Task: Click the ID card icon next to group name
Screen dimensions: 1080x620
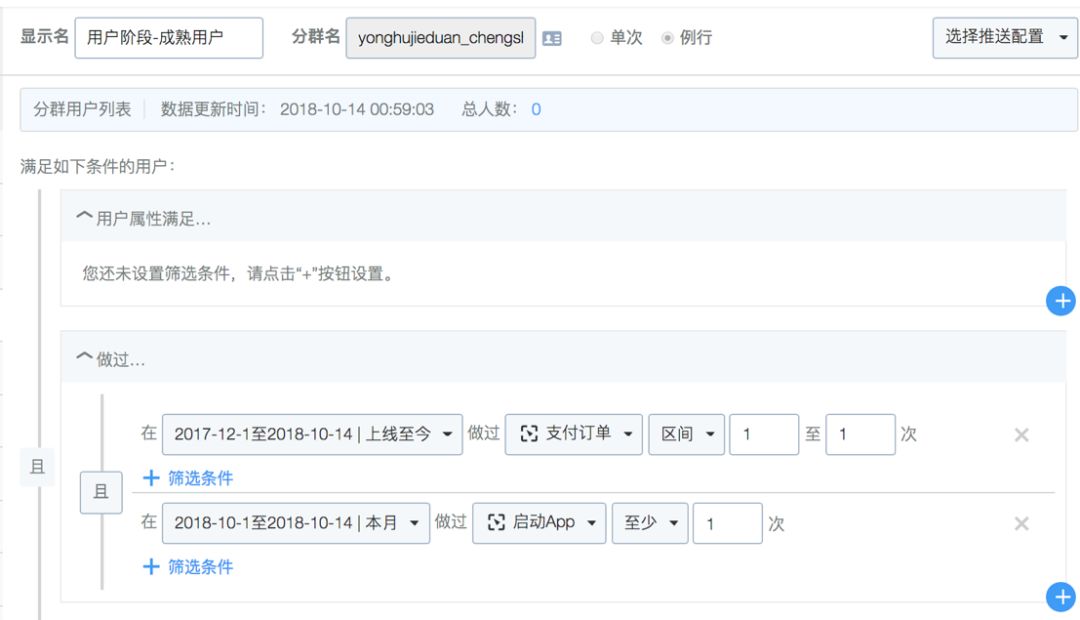Action: click(x=552, y=39)
